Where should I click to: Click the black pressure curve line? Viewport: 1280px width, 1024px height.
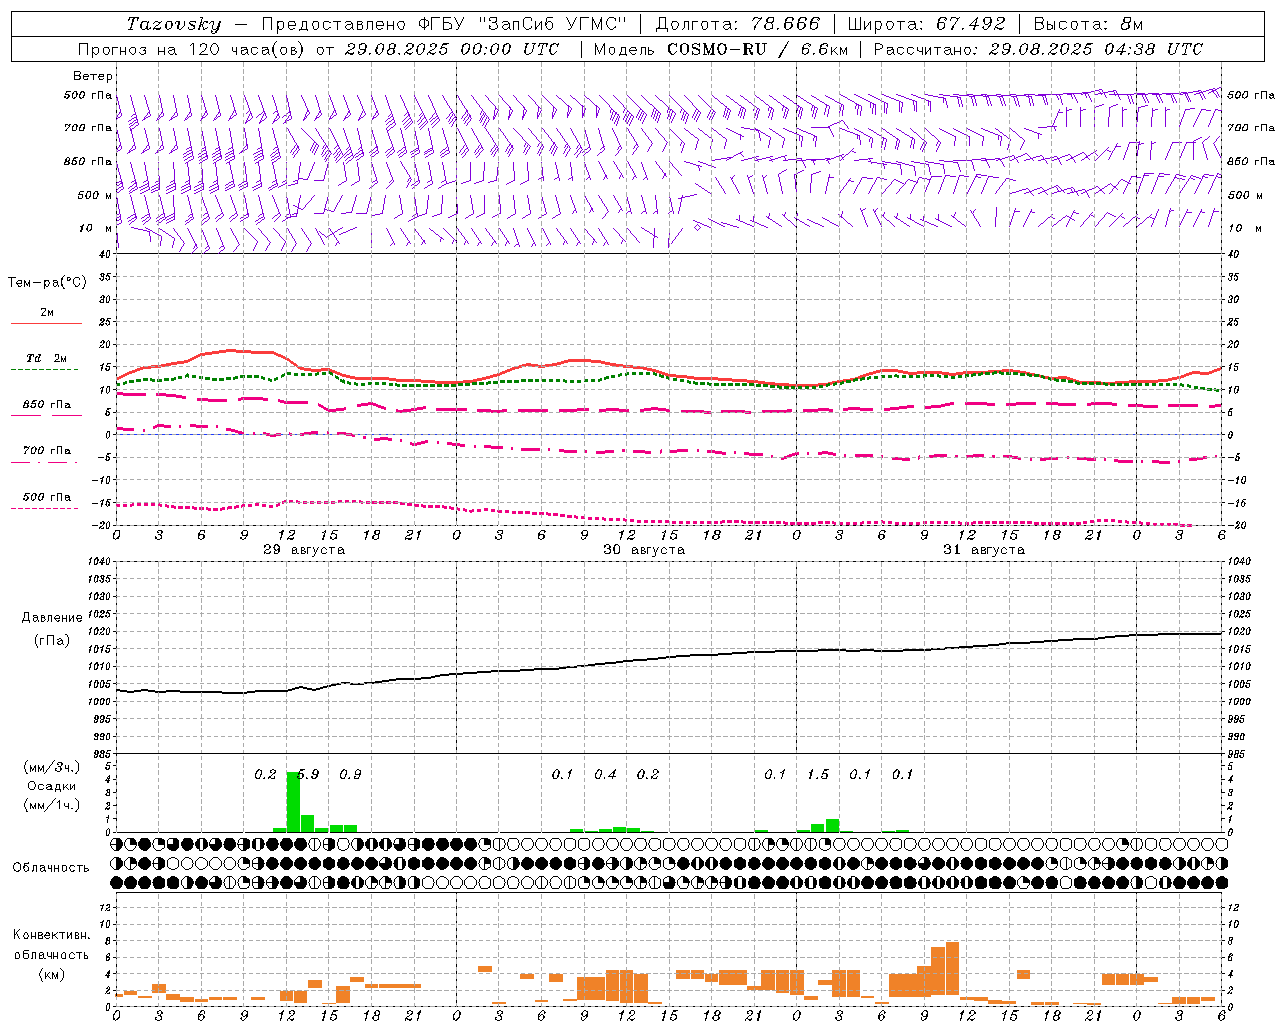[670, 657]
